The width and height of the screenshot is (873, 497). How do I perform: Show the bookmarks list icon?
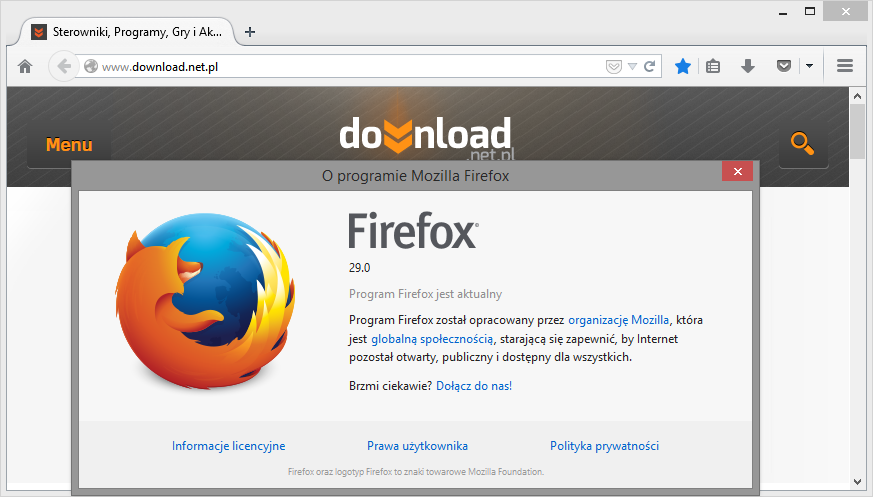tap(713, 67)
